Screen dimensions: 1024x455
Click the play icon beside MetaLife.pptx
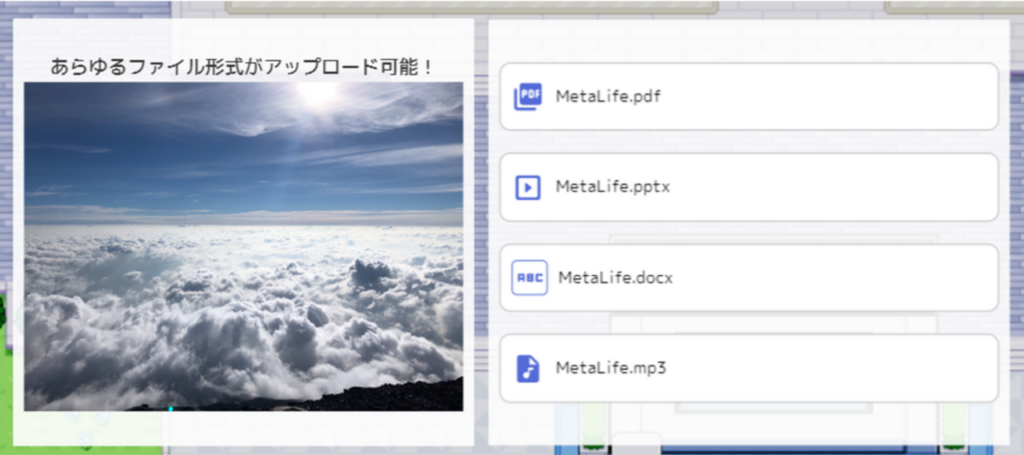pyautogui.click(x=527, y=187)
